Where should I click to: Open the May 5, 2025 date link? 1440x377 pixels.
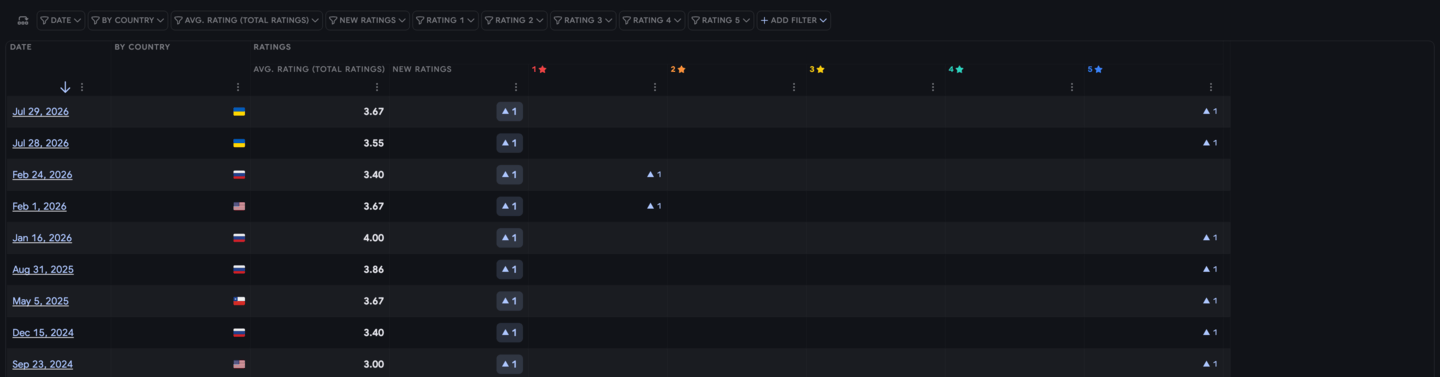41,301
